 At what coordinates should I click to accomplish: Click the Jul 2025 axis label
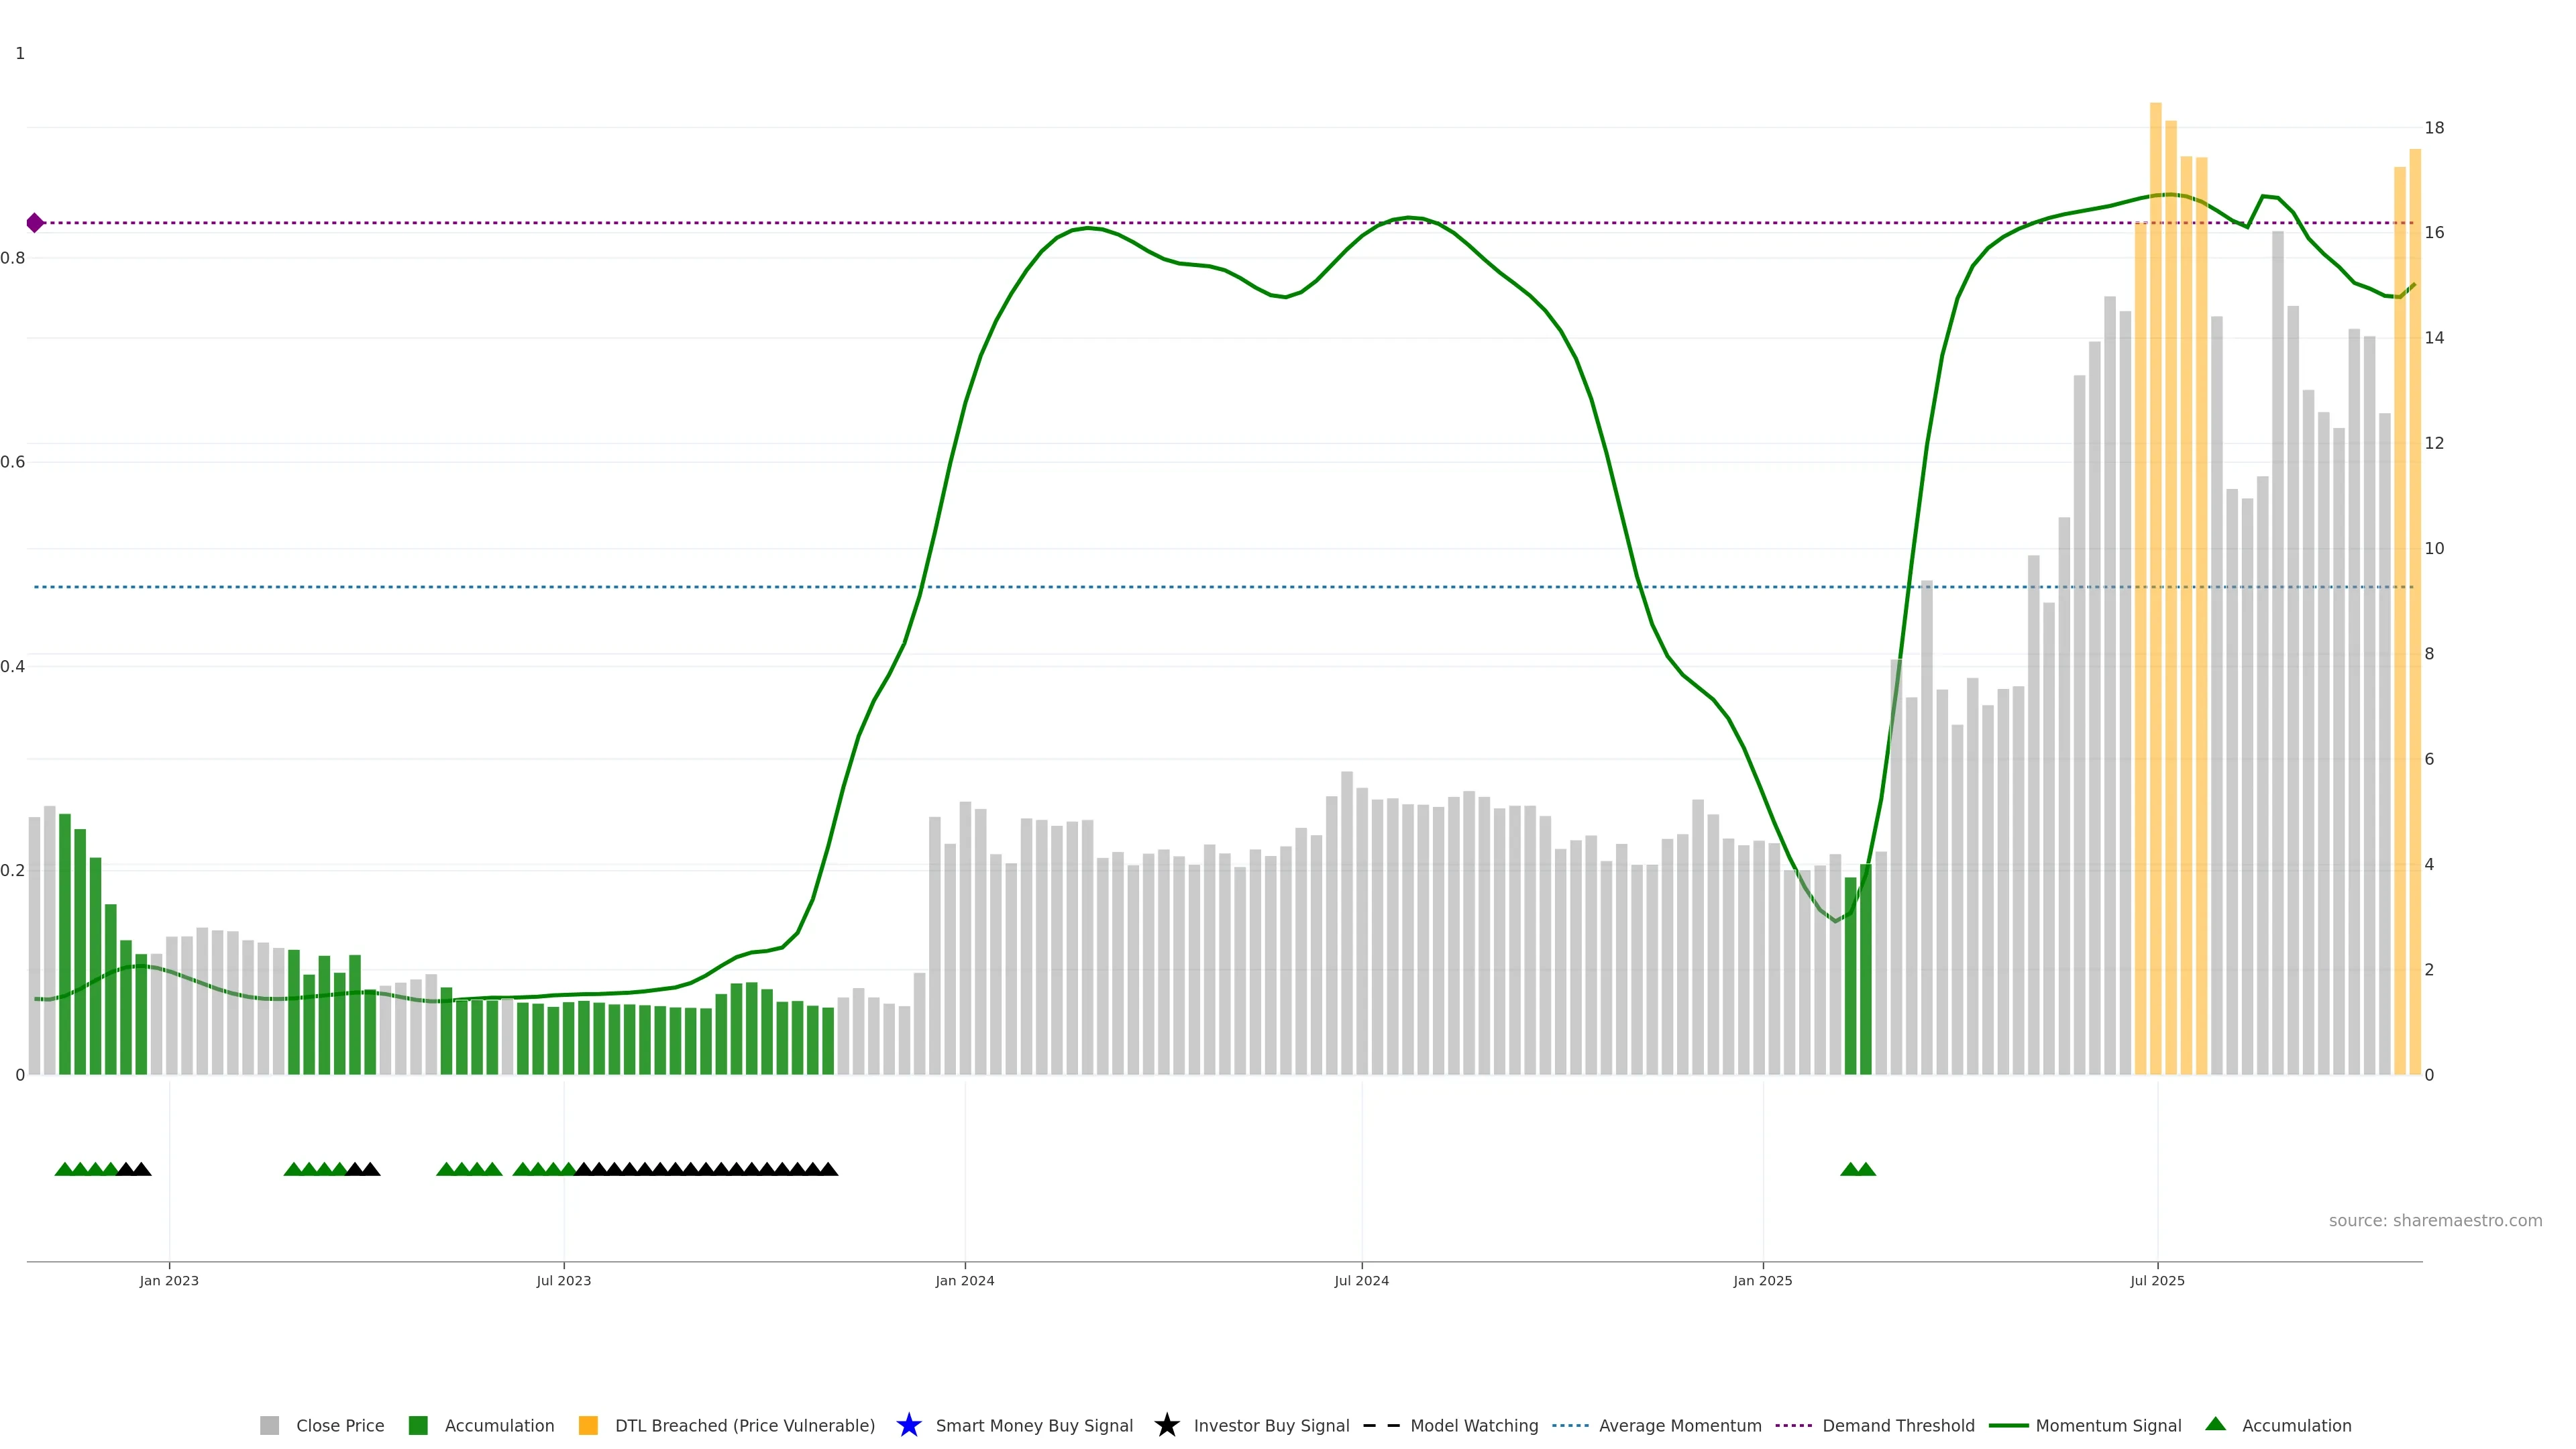[x=2157, y=1280]
